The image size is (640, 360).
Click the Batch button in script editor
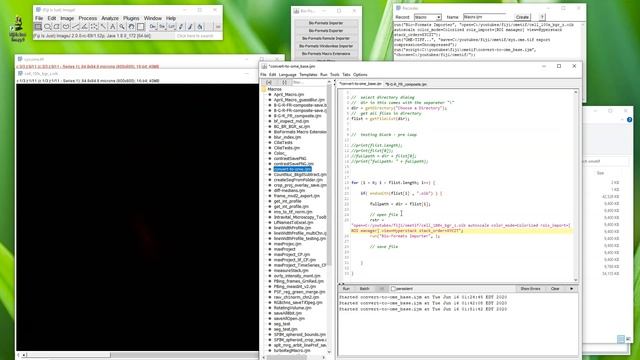tap(364, 289)
